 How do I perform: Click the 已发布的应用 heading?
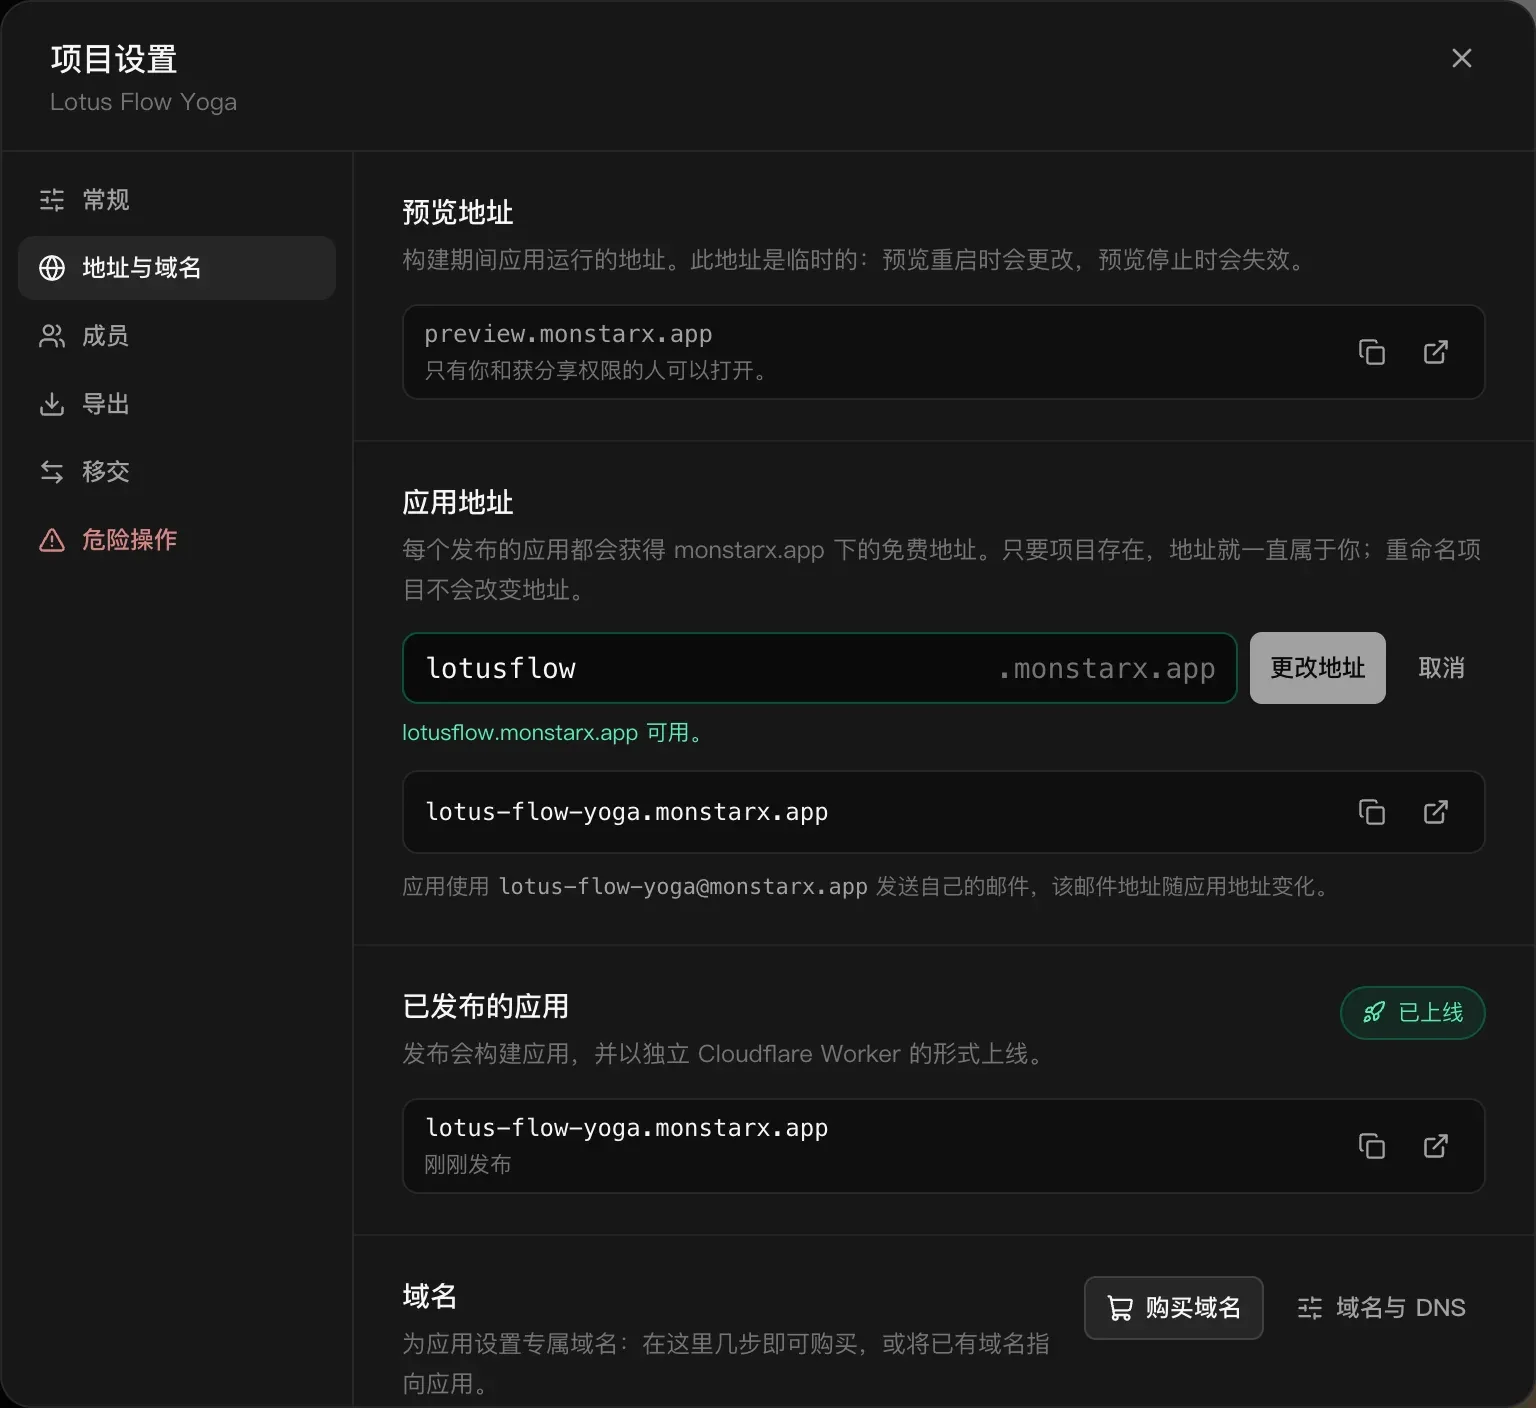[486, 1006]
